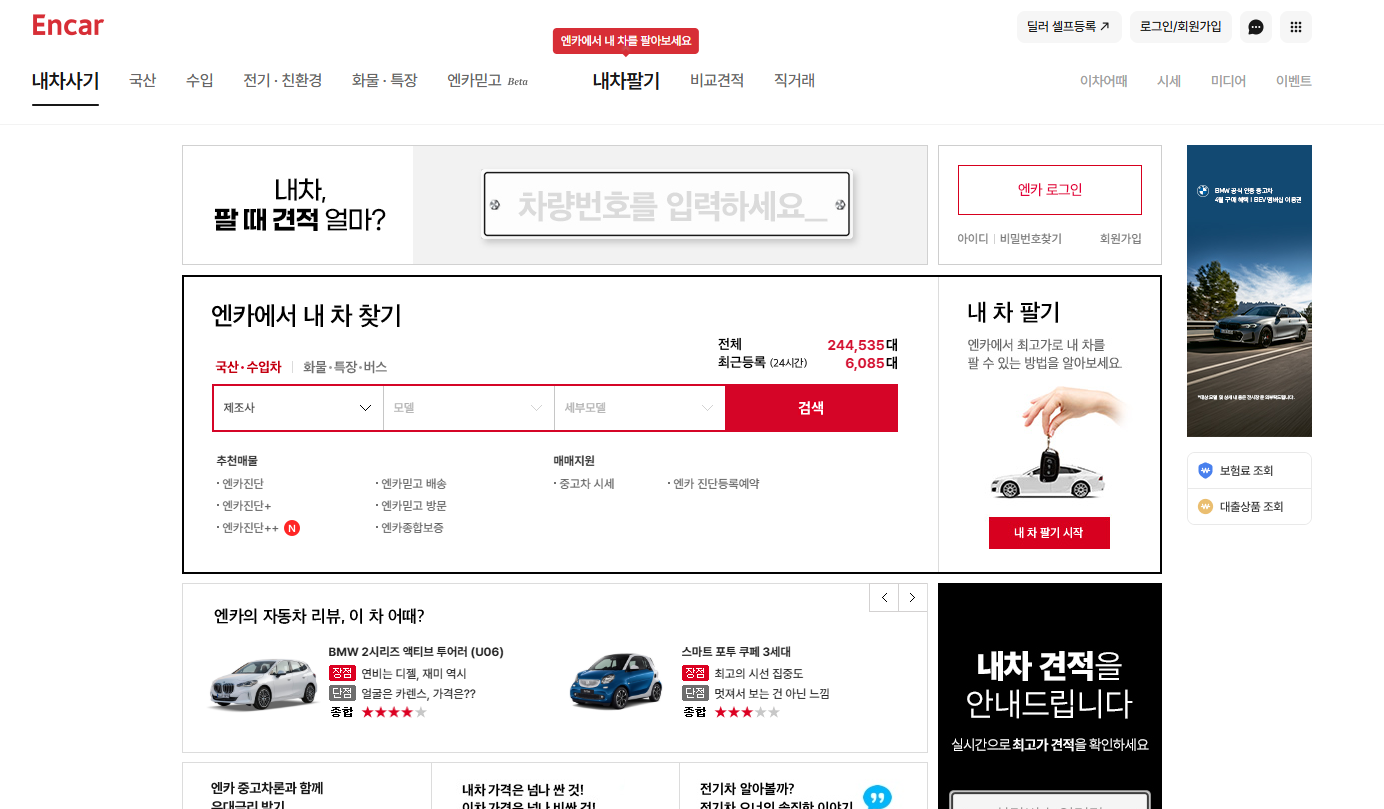The width and height of the screenshot is (1384, 809).
Task: Open 스마트 포투 쿠페 car thumbnail
Action: pos(617,680)
